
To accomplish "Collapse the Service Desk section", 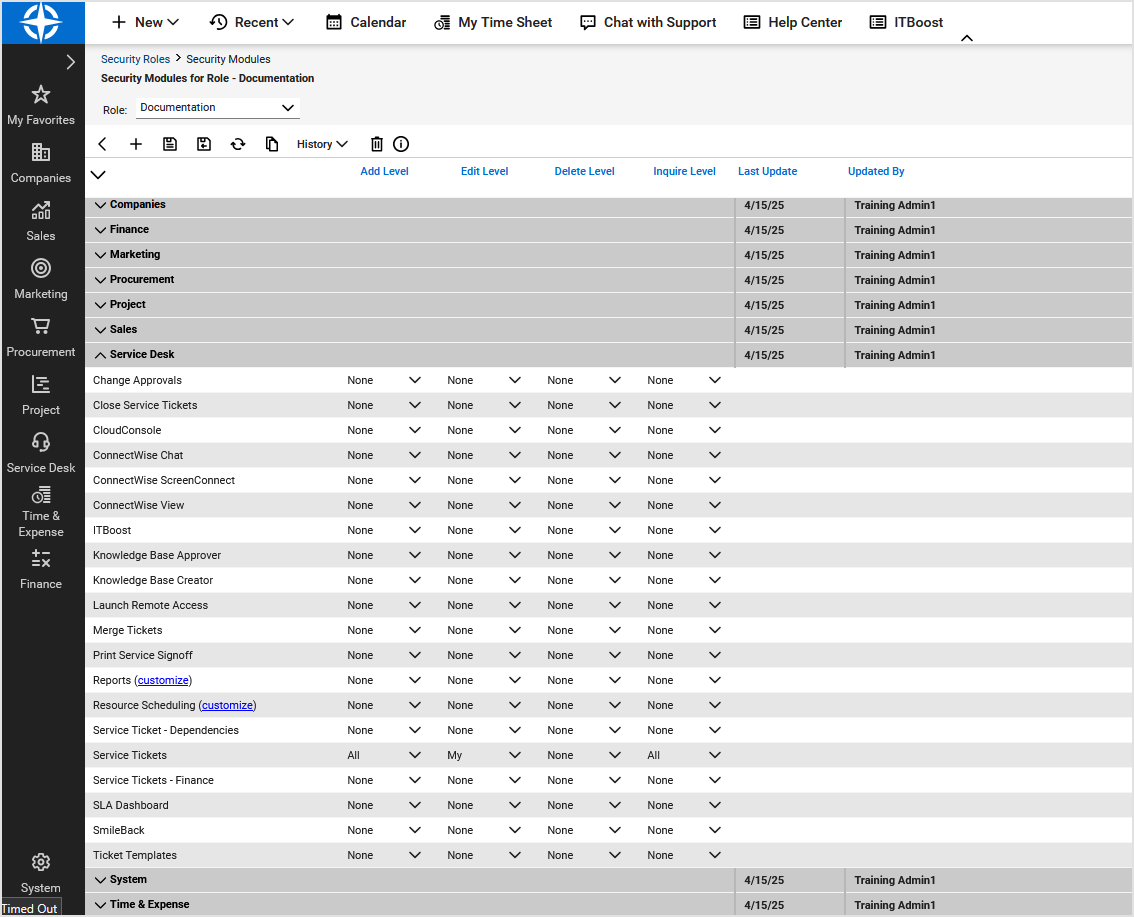I will point(100,354).
